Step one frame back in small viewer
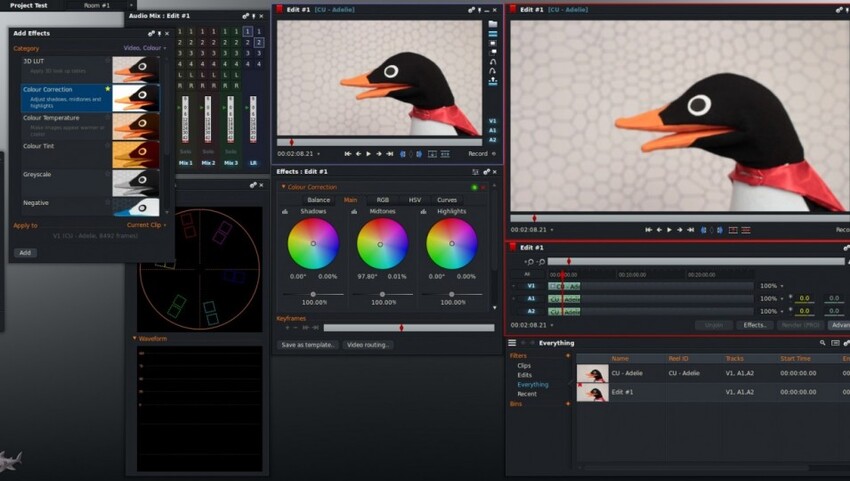This screenshot has width=850, height=481. click(x=358, y=154)
